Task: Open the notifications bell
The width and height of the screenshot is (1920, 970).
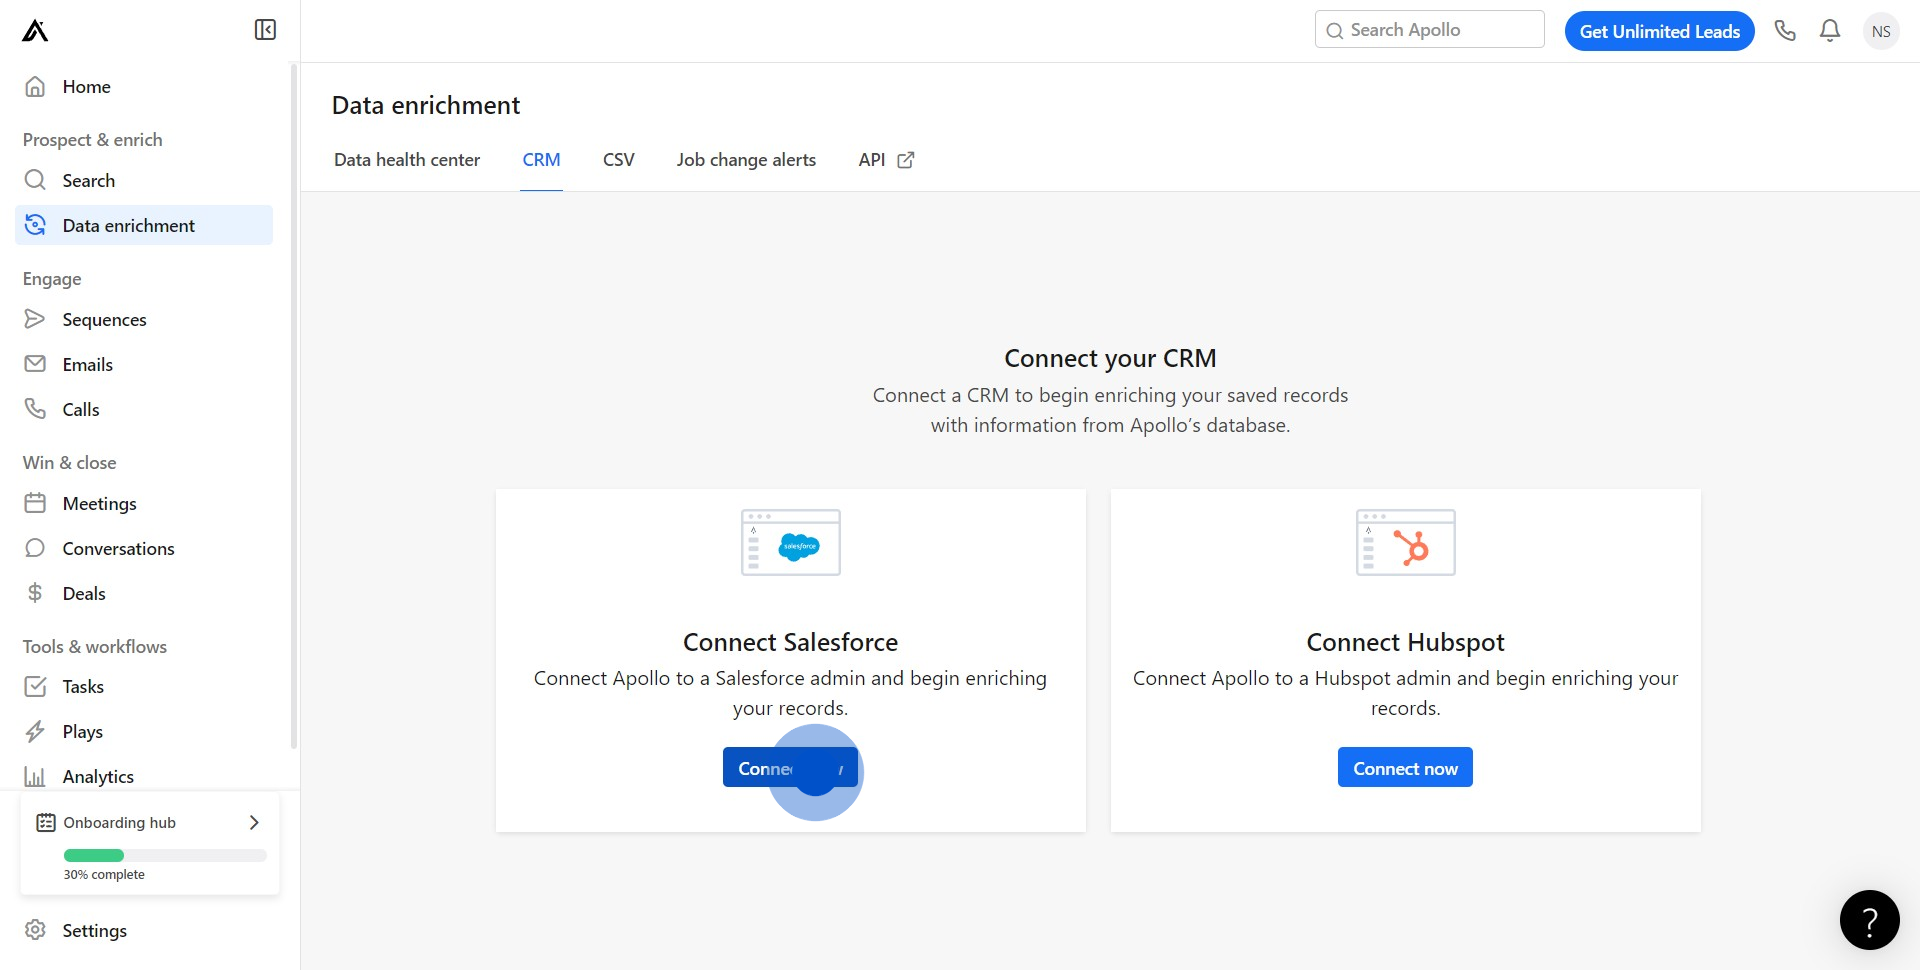Action: click(x=1830, y=31)
